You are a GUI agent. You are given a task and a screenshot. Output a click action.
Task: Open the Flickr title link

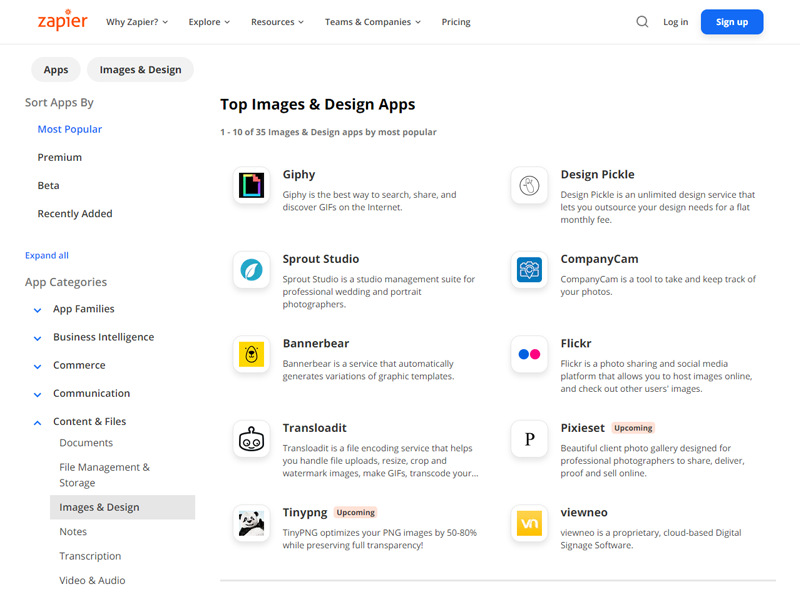click(x=576, y=343)
